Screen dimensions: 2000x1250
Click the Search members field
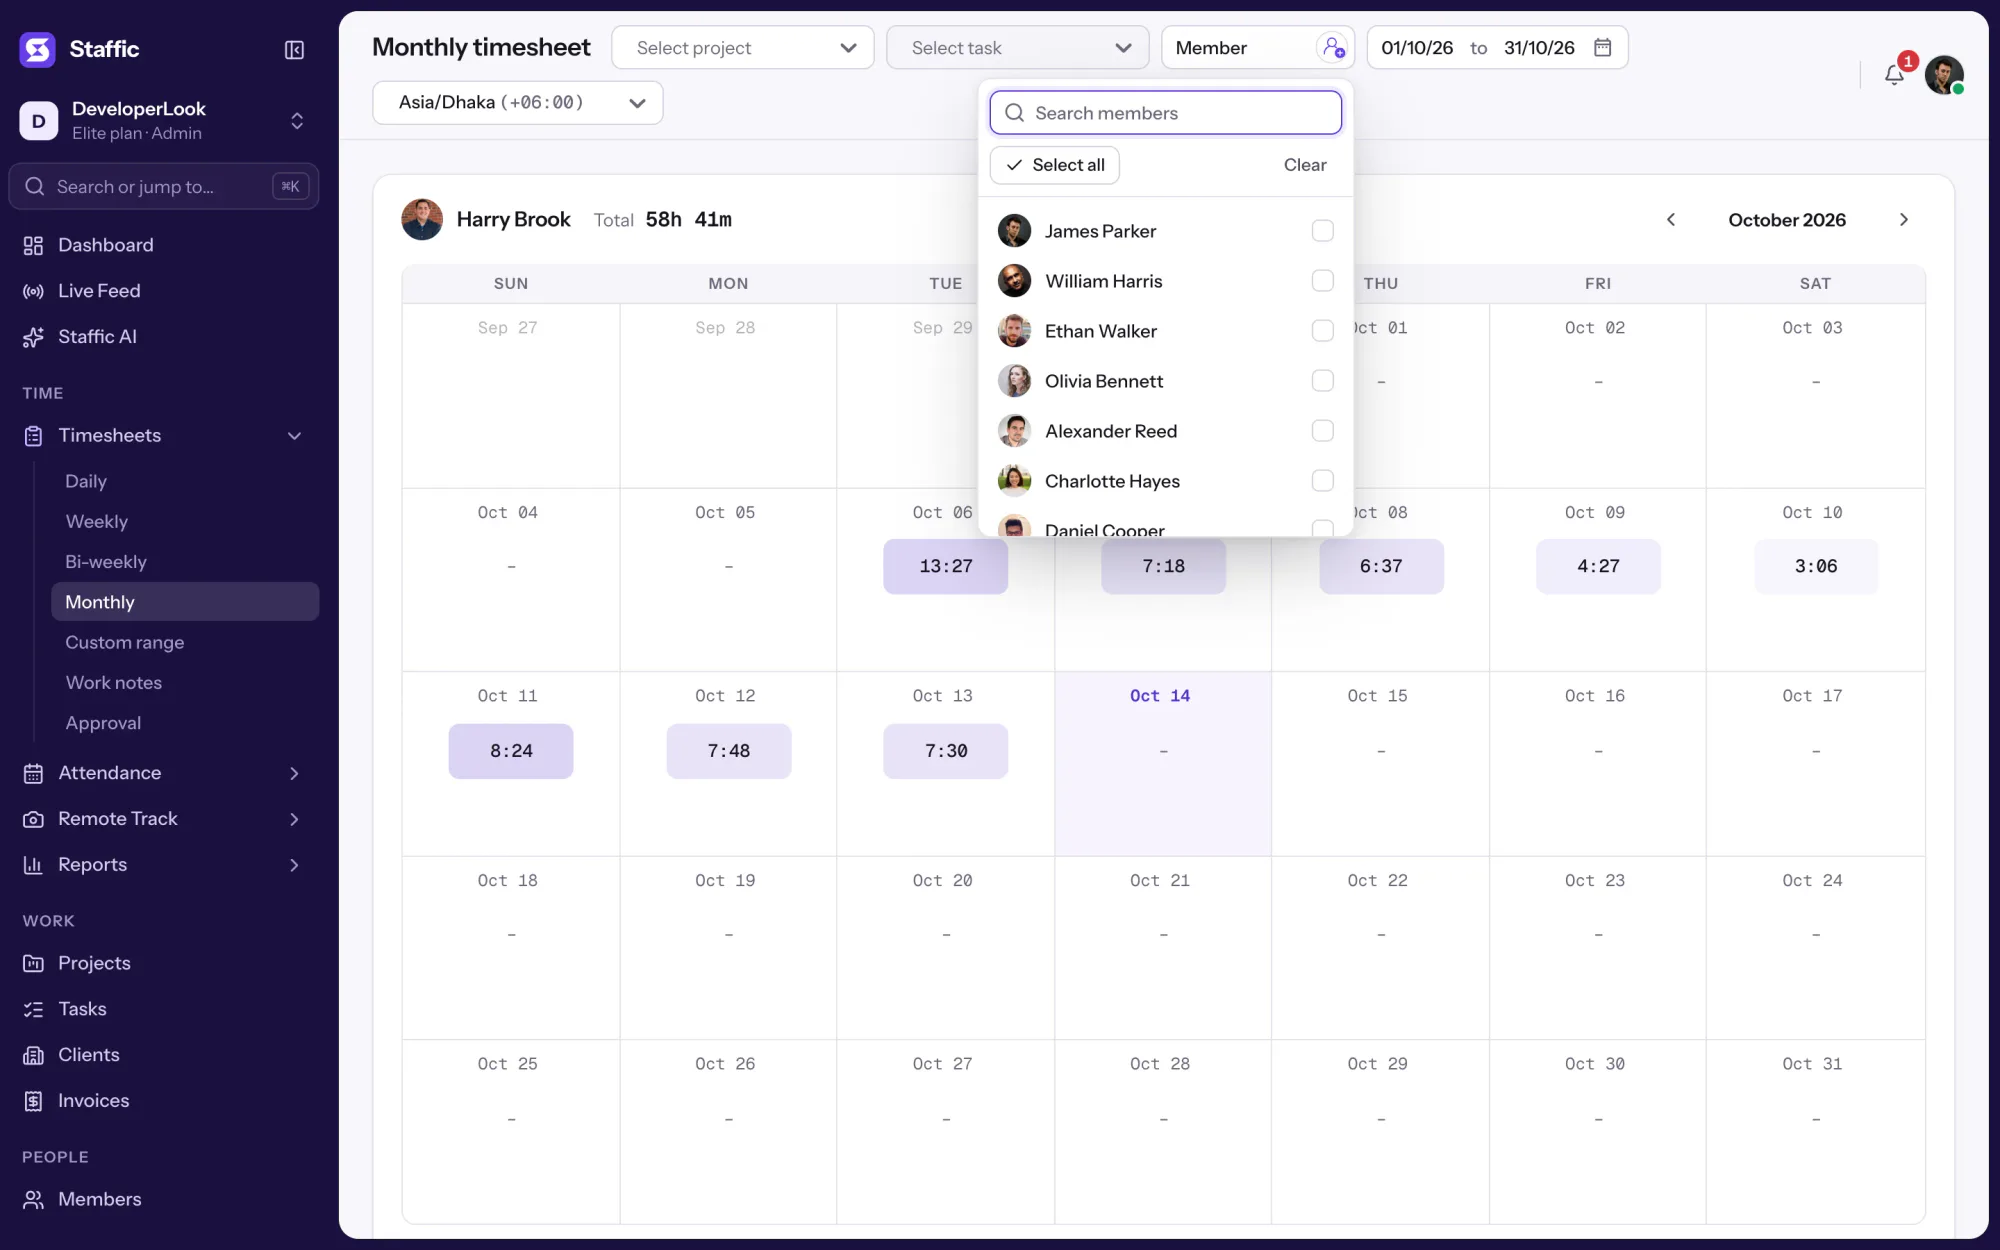click(1166, 113)
